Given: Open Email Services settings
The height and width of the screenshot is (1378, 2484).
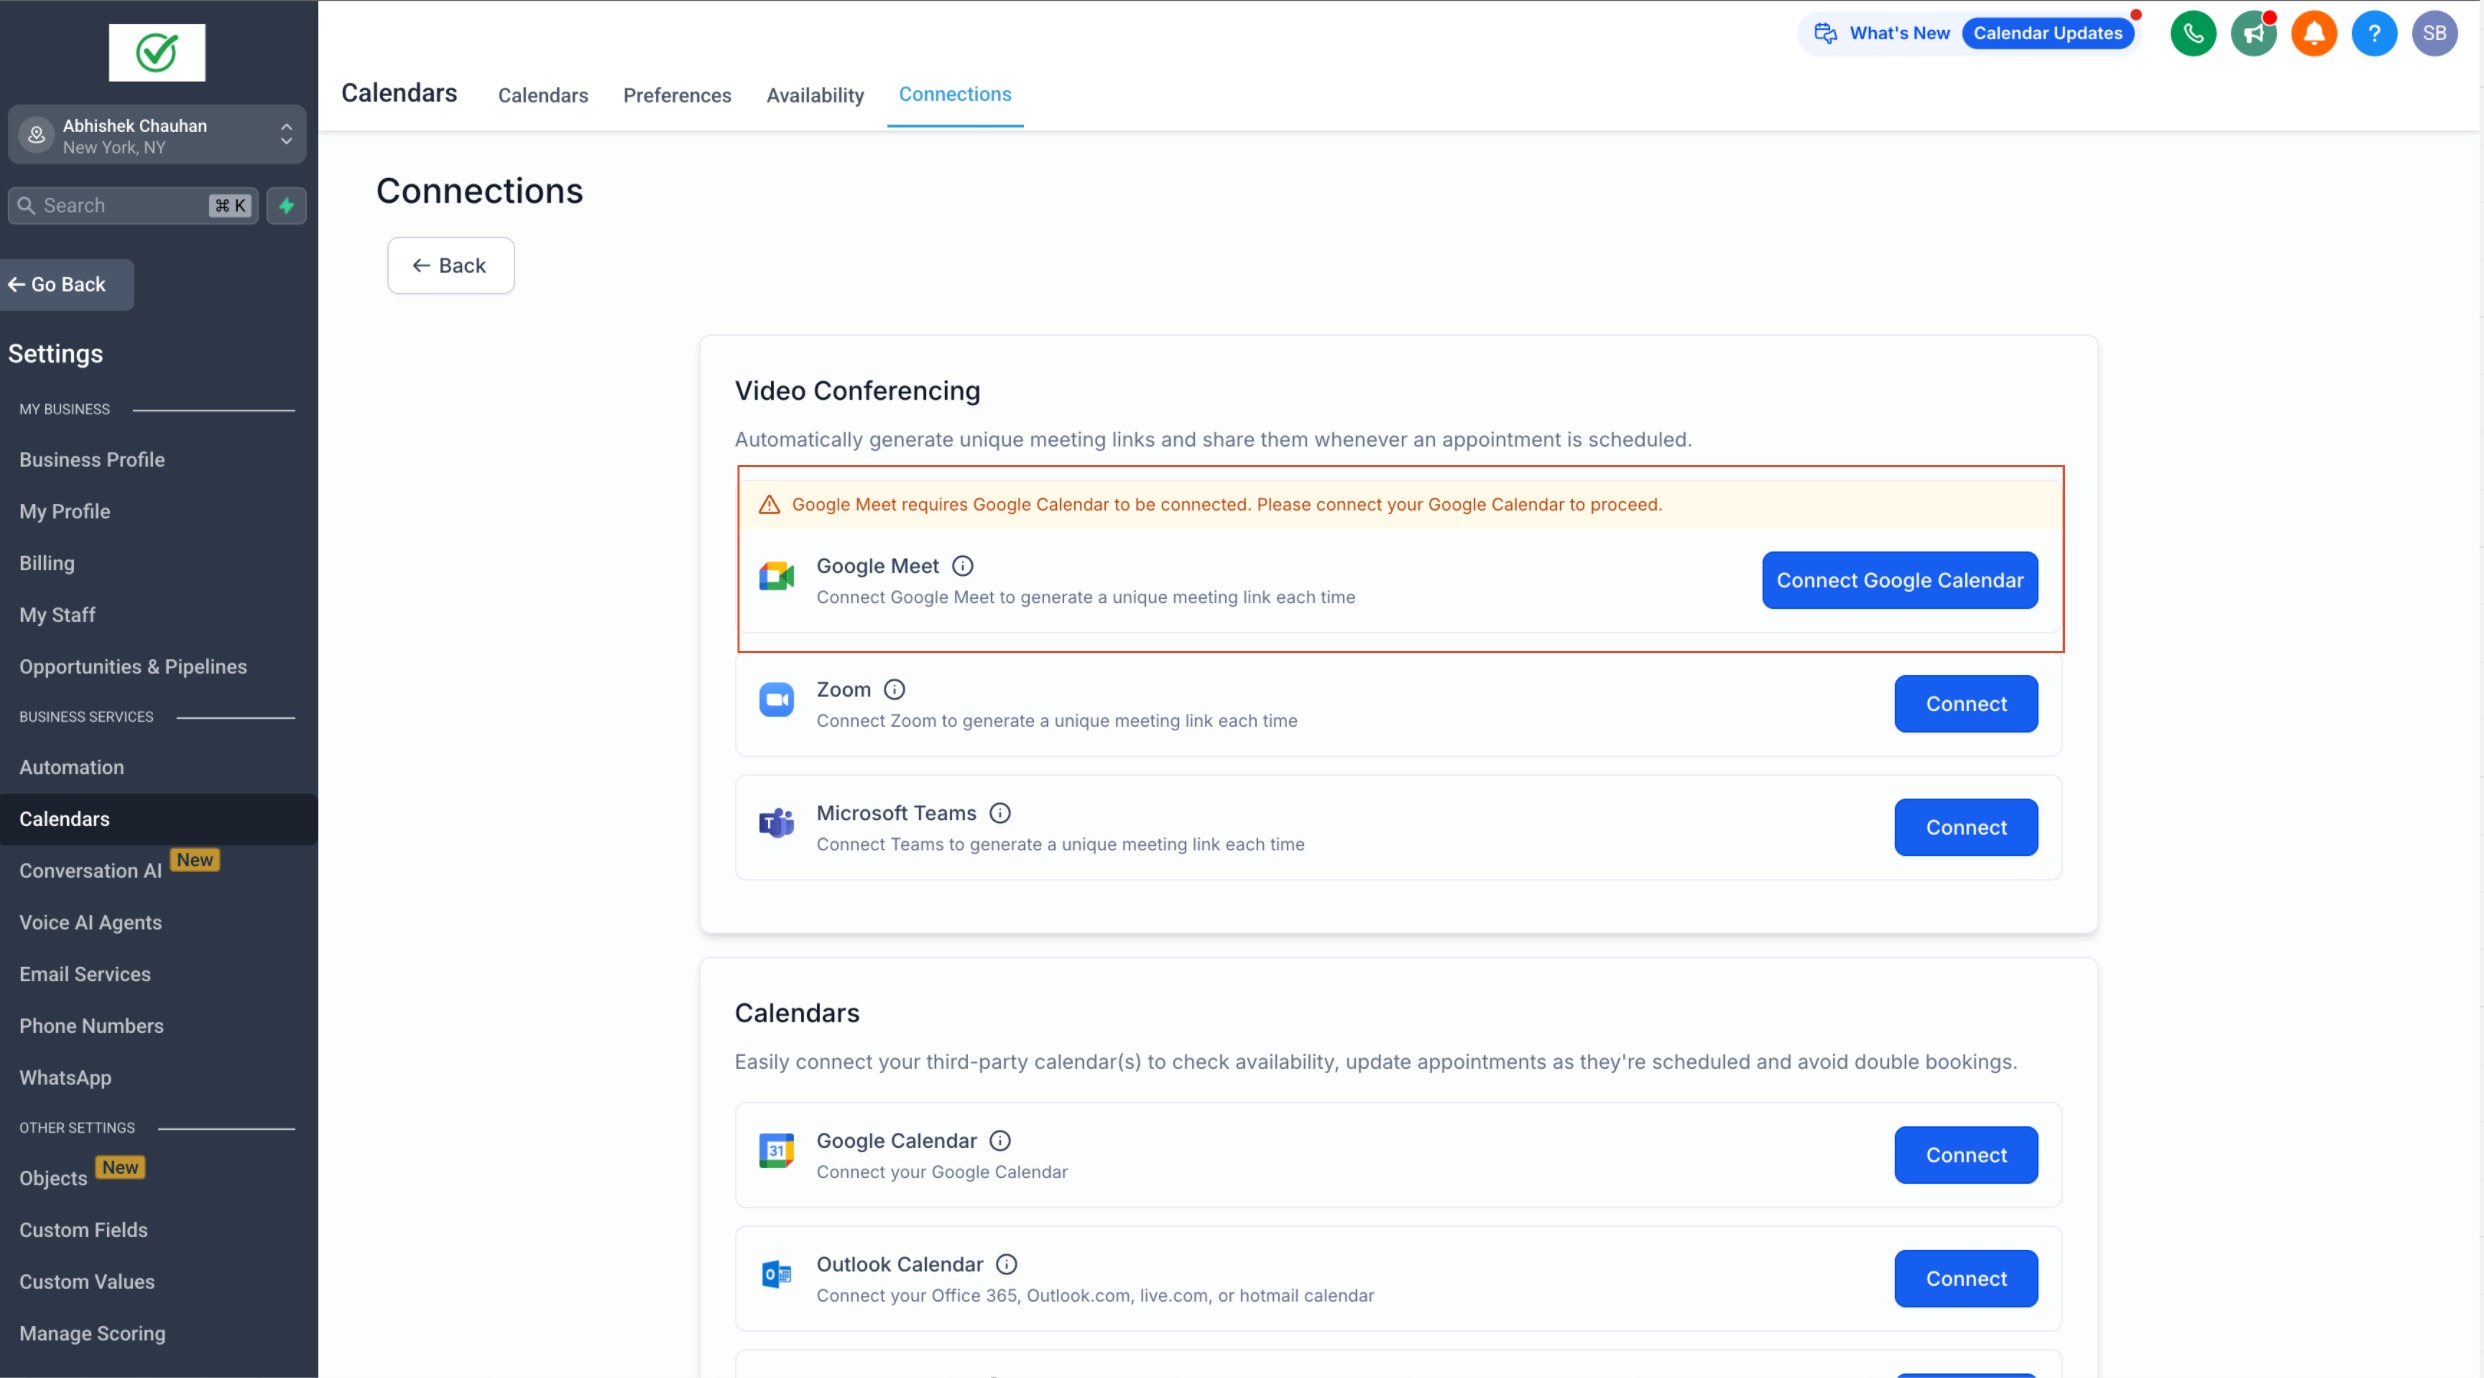Looking at the screenshot, I should 85,975.
